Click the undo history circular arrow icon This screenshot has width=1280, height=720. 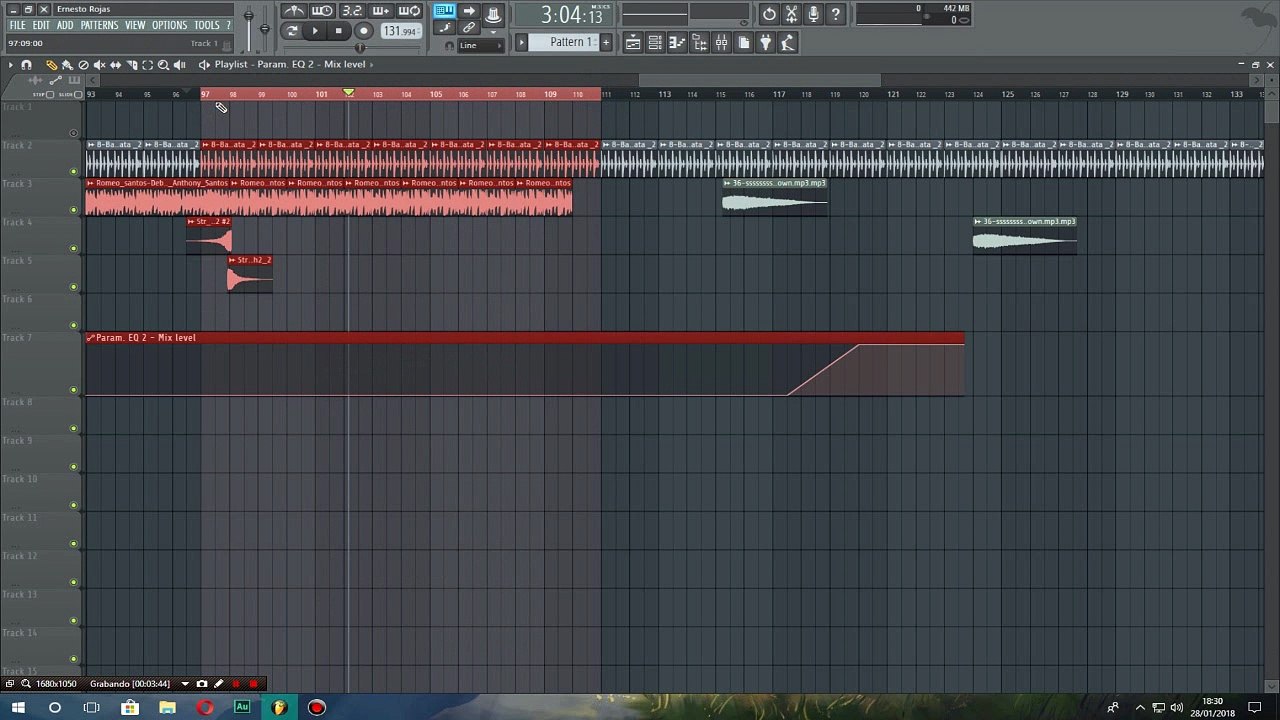click(x=769, y=14)
